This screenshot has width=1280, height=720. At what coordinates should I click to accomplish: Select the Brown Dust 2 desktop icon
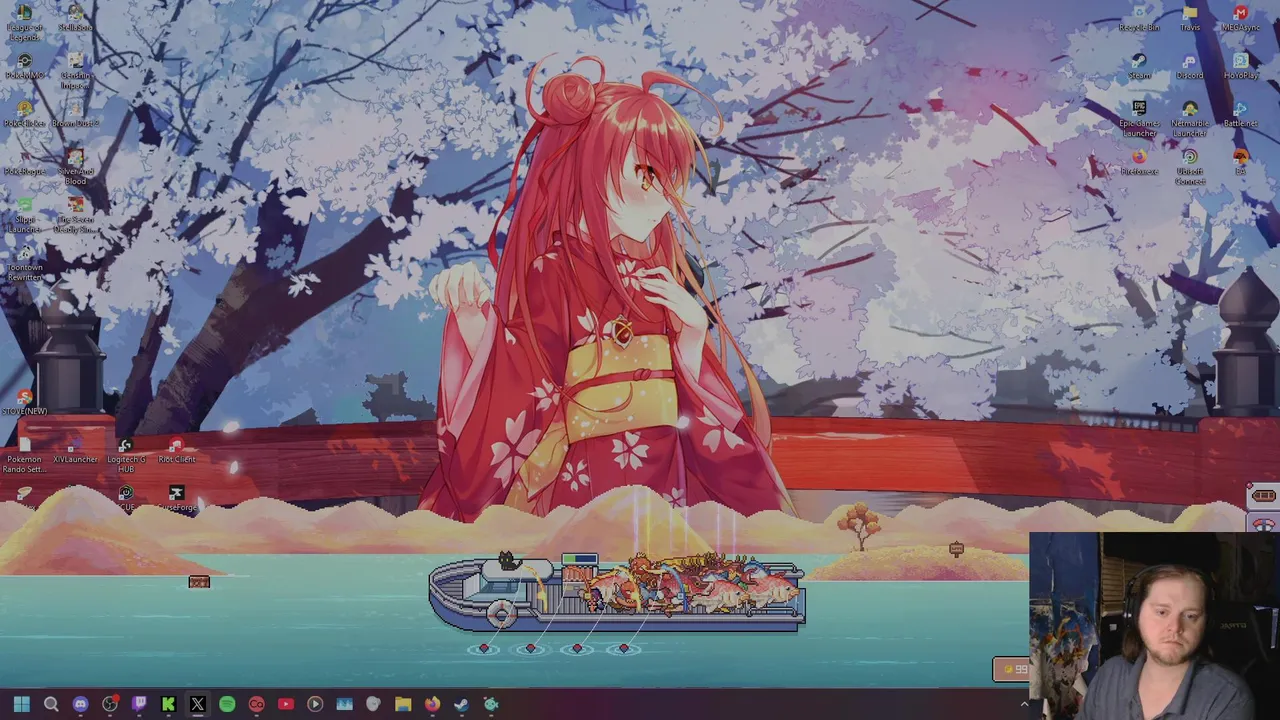pos(75,115)
